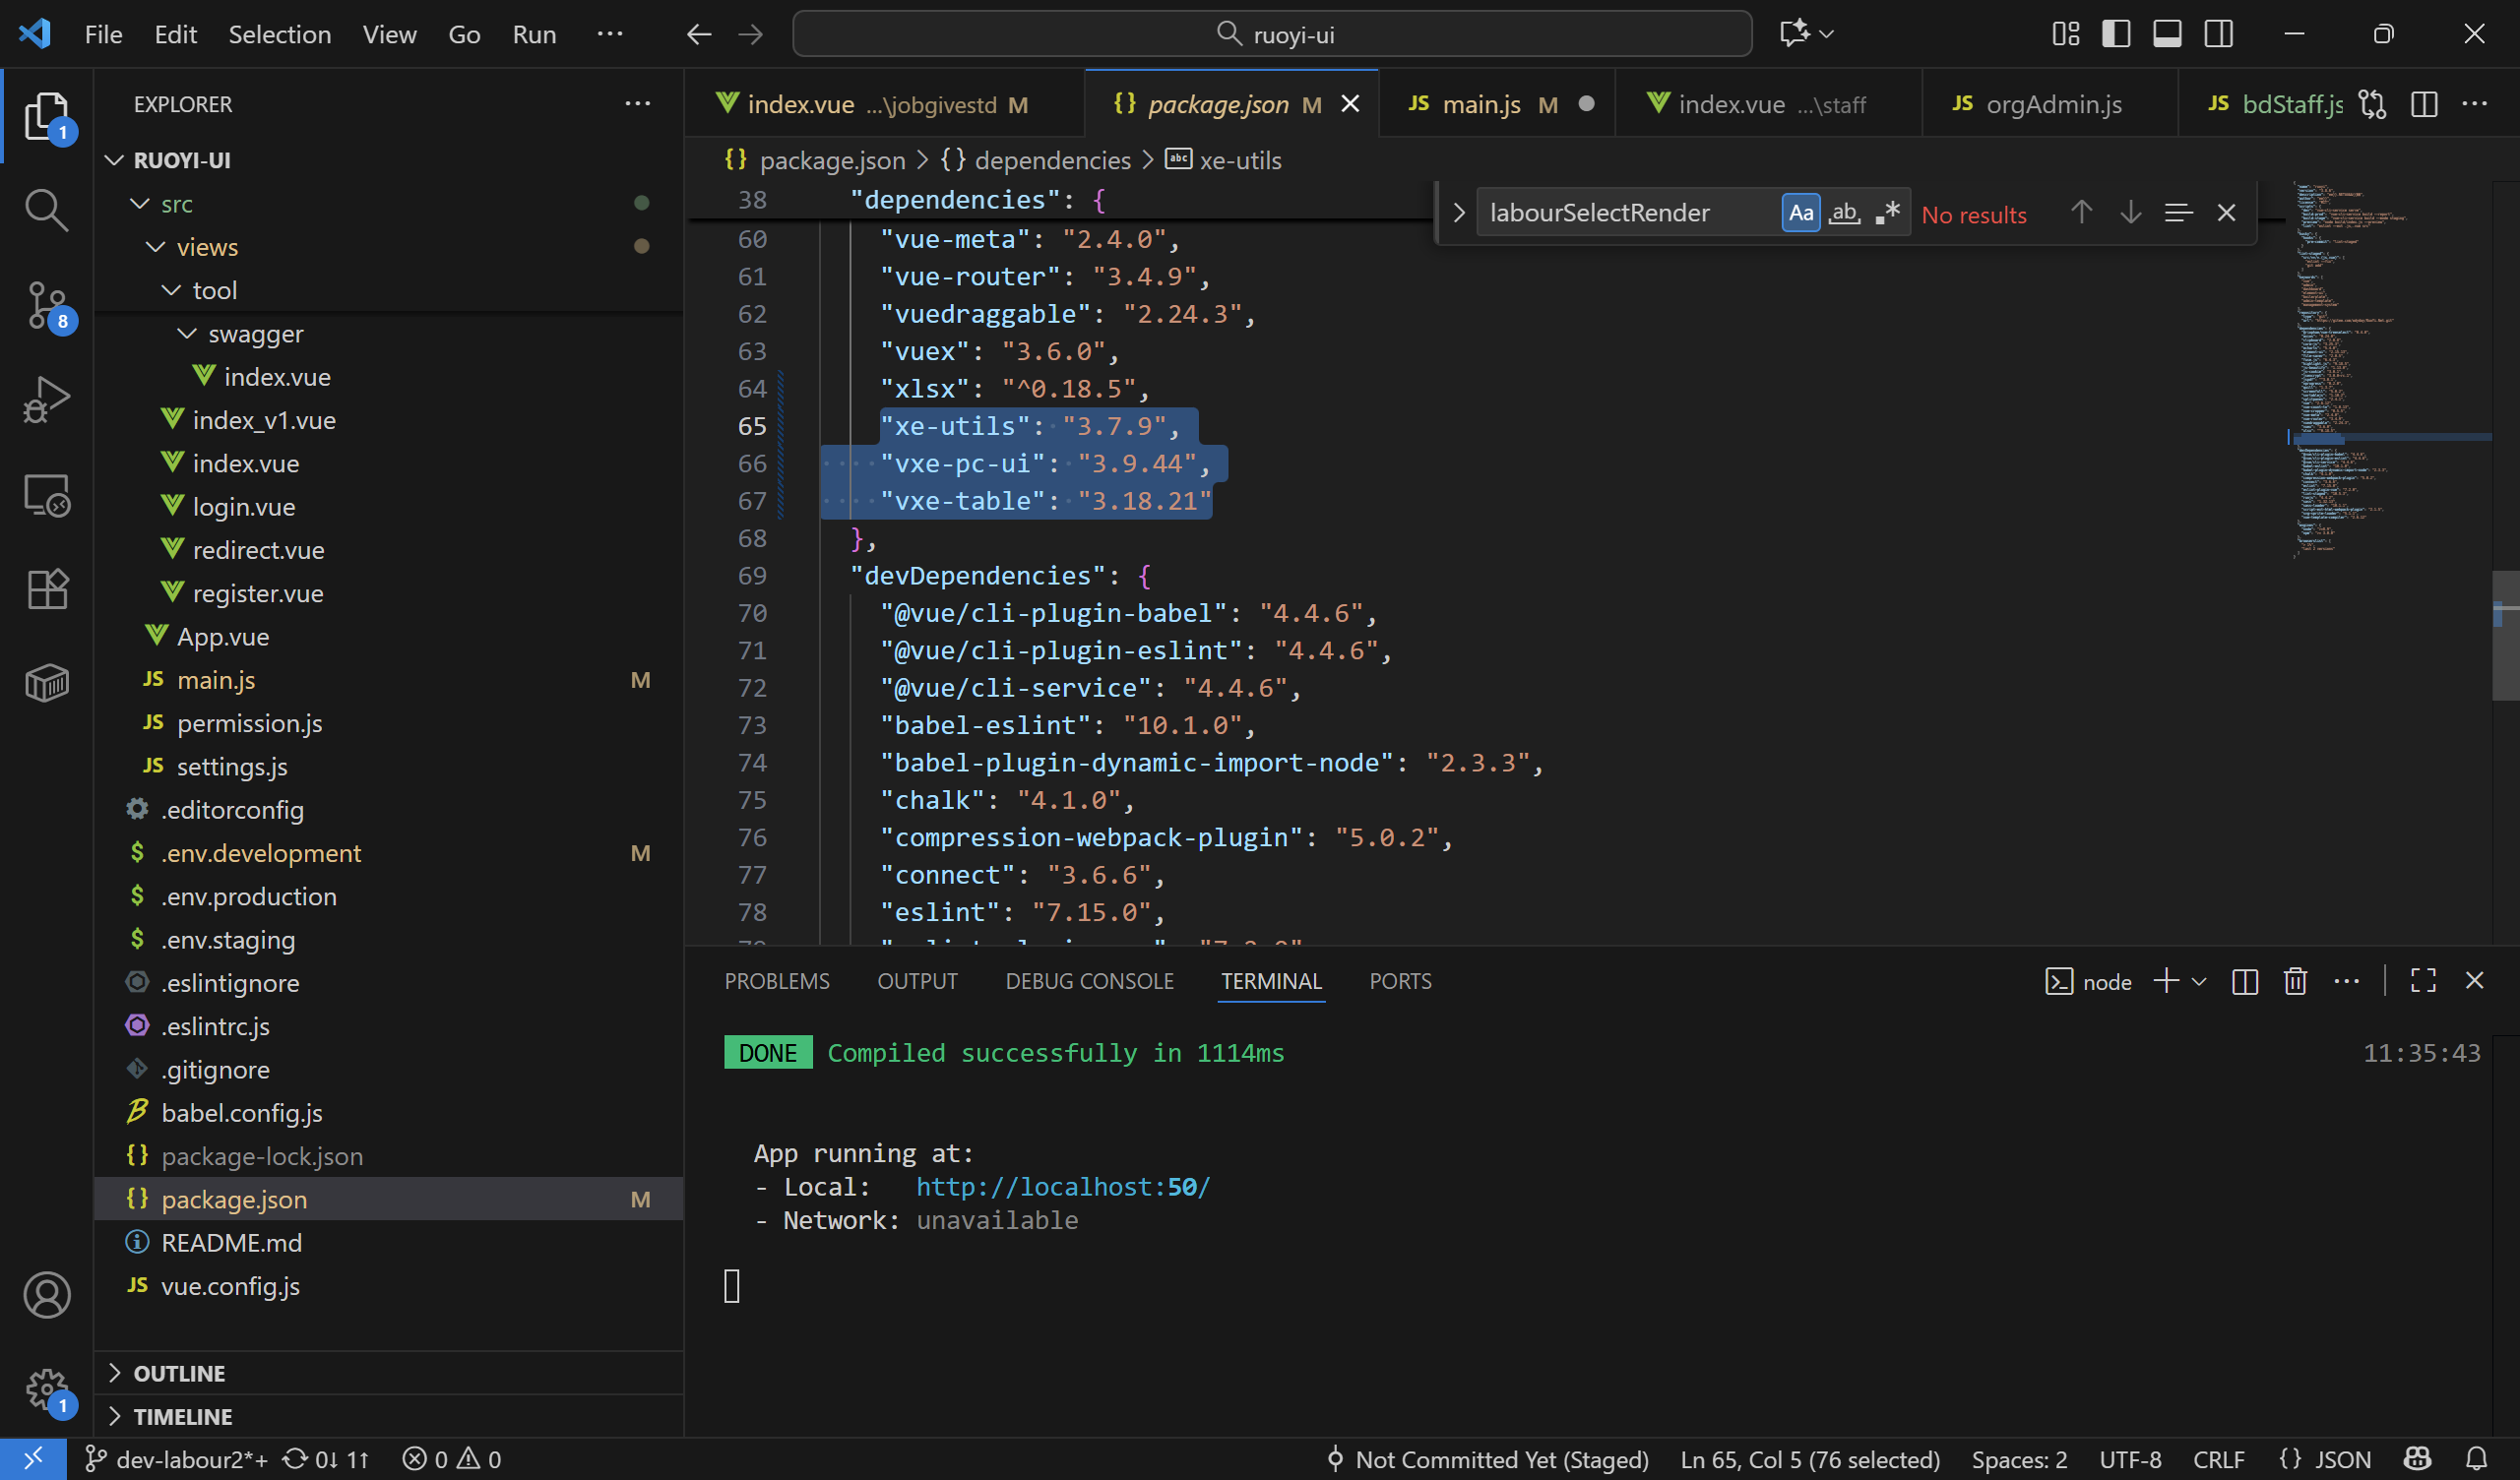Collapse the swagger folder
The height and width of the screenshot is (1480, 2520).
(x=255, y=334)
